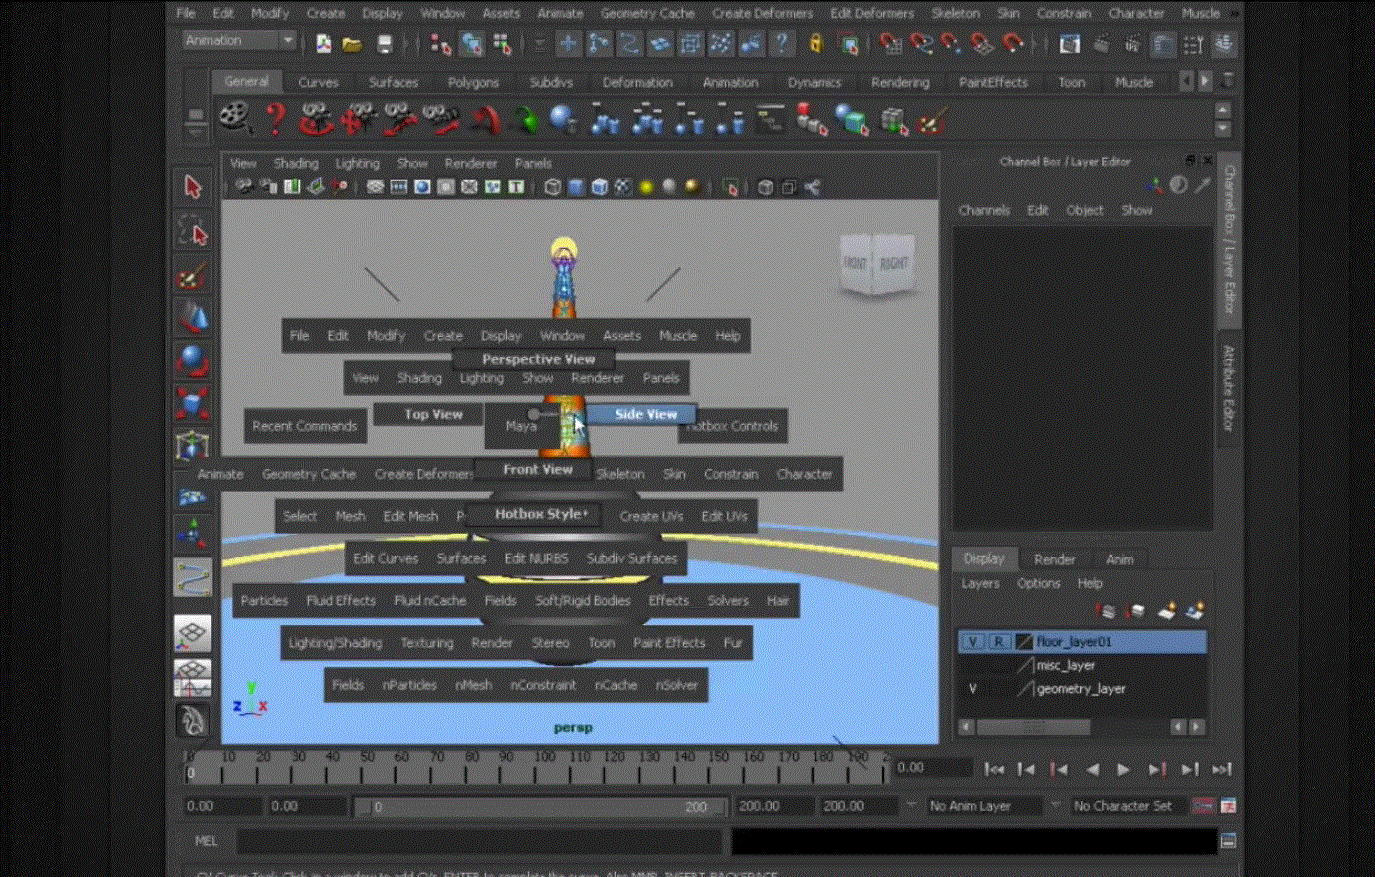
Task: Switch to the Anim layer tab
Action: pos(1119,560)
